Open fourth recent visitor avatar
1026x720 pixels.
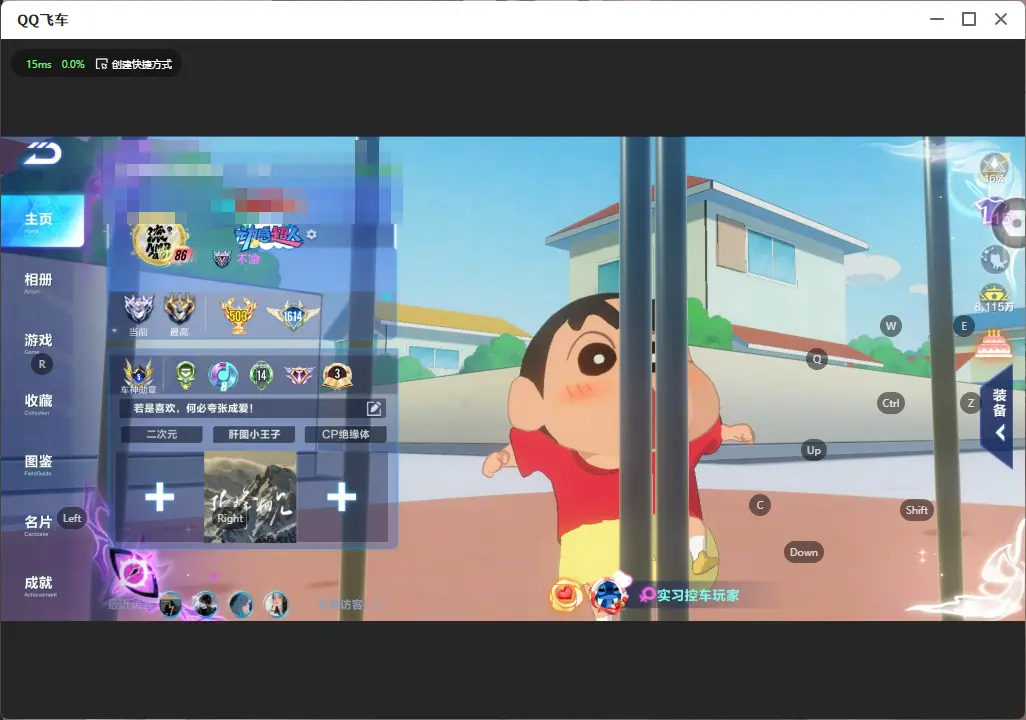(x=276, y=605)
